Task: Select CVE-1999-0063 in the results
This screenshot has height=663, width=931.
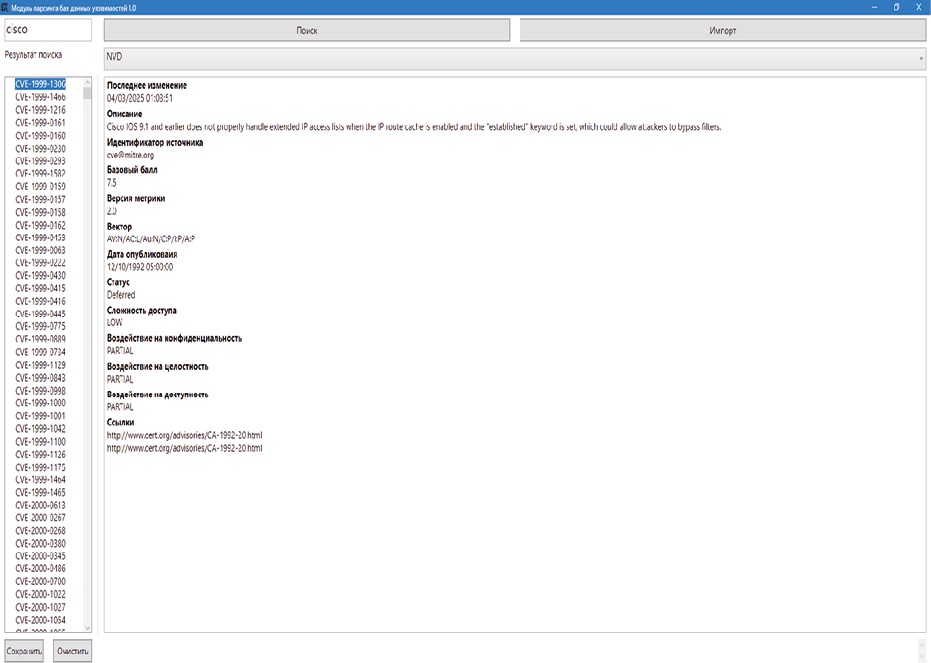Action: tap(40, 250)
